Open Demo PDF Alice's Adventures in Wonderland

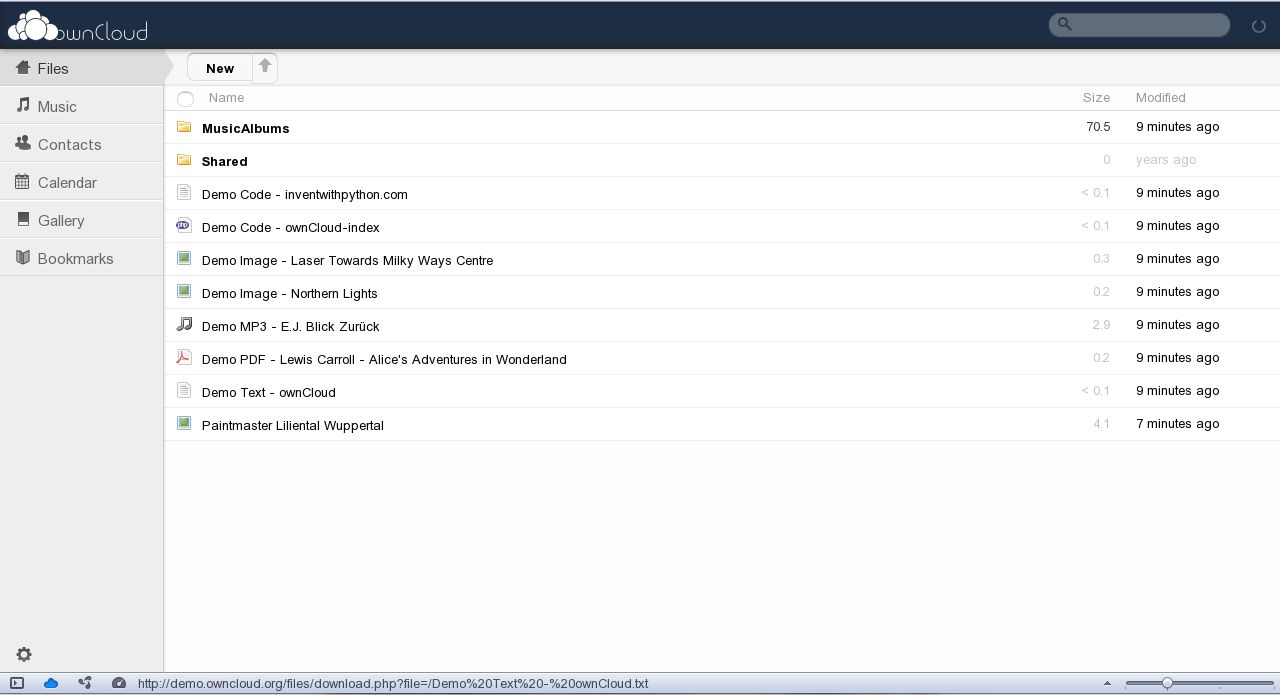click(384, 359)
